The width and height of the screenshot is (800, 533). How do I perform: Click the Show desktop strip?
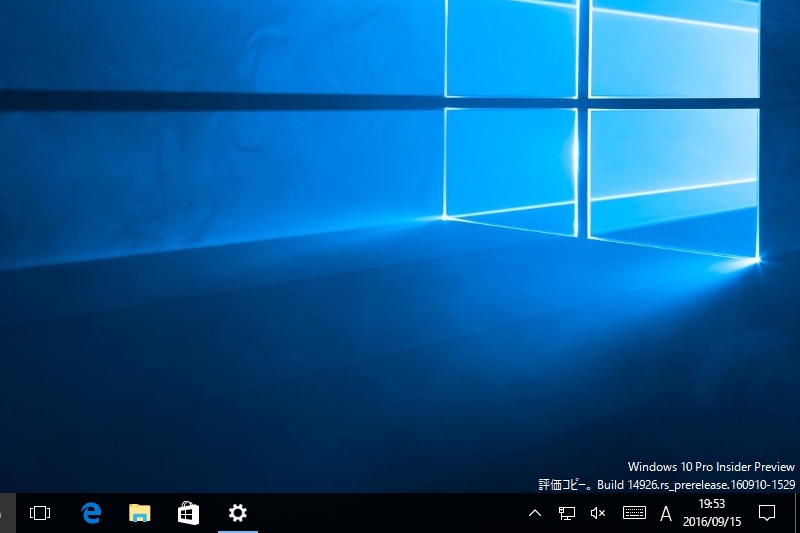tap(796, 513)
